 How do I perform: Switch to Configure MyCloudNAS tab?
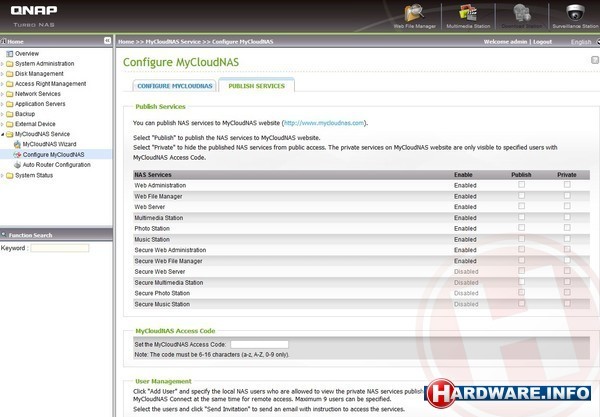pyautogui.click(x=174, y=86)
